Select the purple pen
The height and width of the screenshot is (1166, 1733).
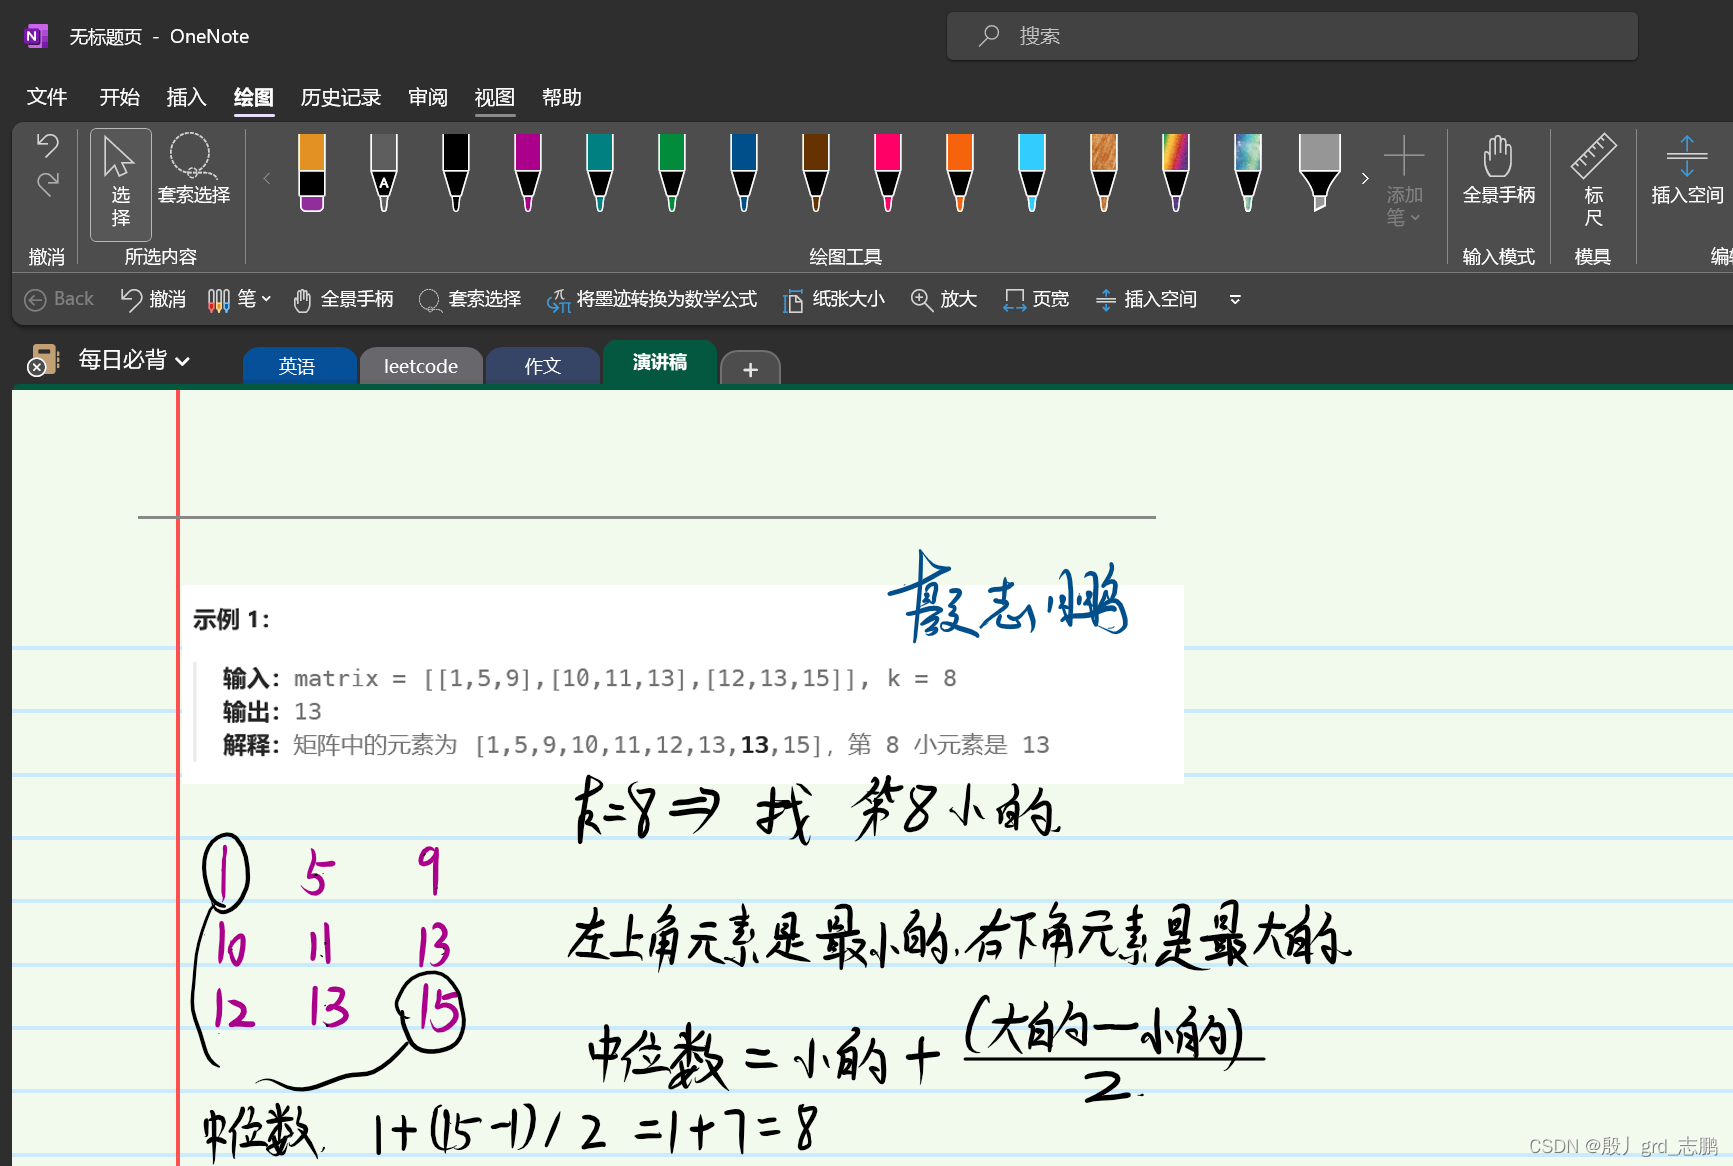(x=528, y=173)
